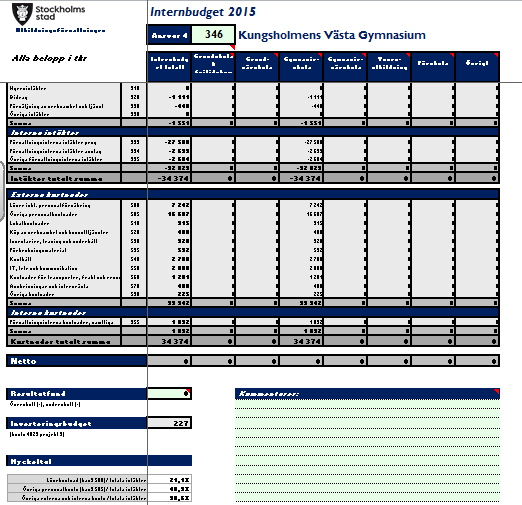This screenshot has width=522, height=505.
Task: Click the 21,1% Nyckeltal value
Action: (179, 480)
